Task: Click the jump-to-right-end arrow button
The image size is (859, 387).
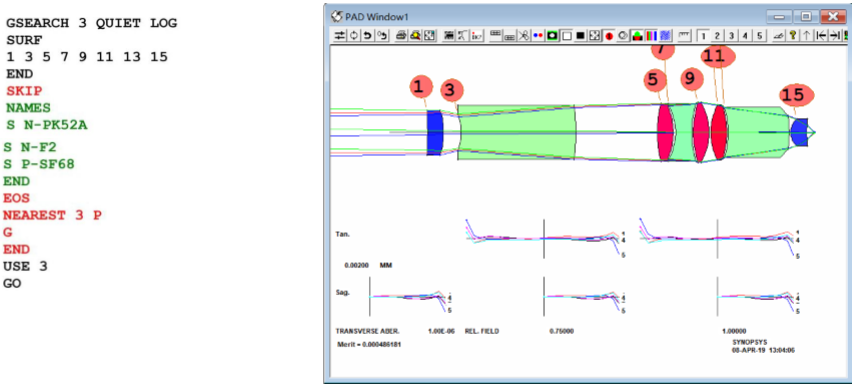Action: coord(834,36)
